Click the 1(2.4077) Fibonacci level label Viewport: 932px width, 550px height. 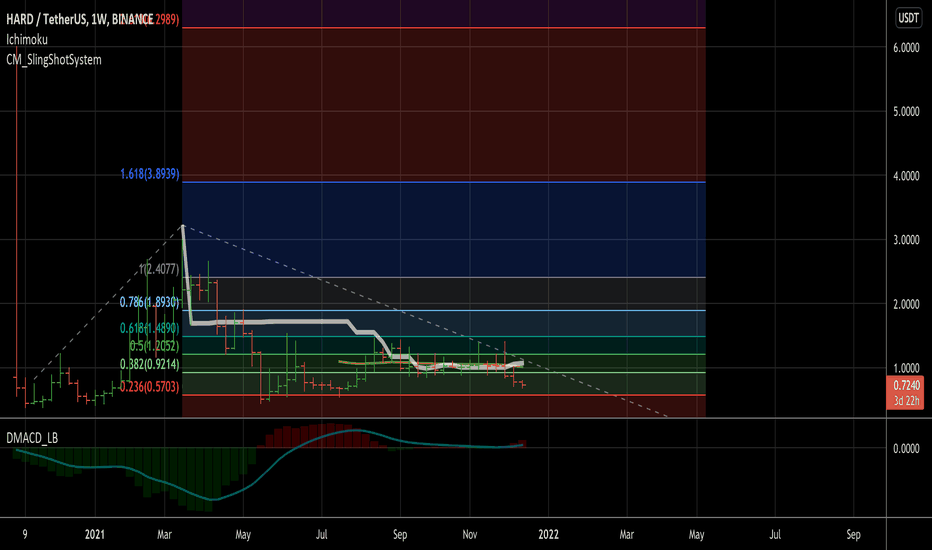159,269
